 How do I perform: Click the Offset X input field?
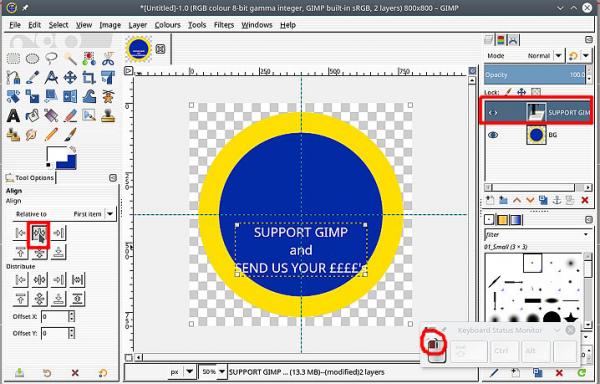(55, 317)
